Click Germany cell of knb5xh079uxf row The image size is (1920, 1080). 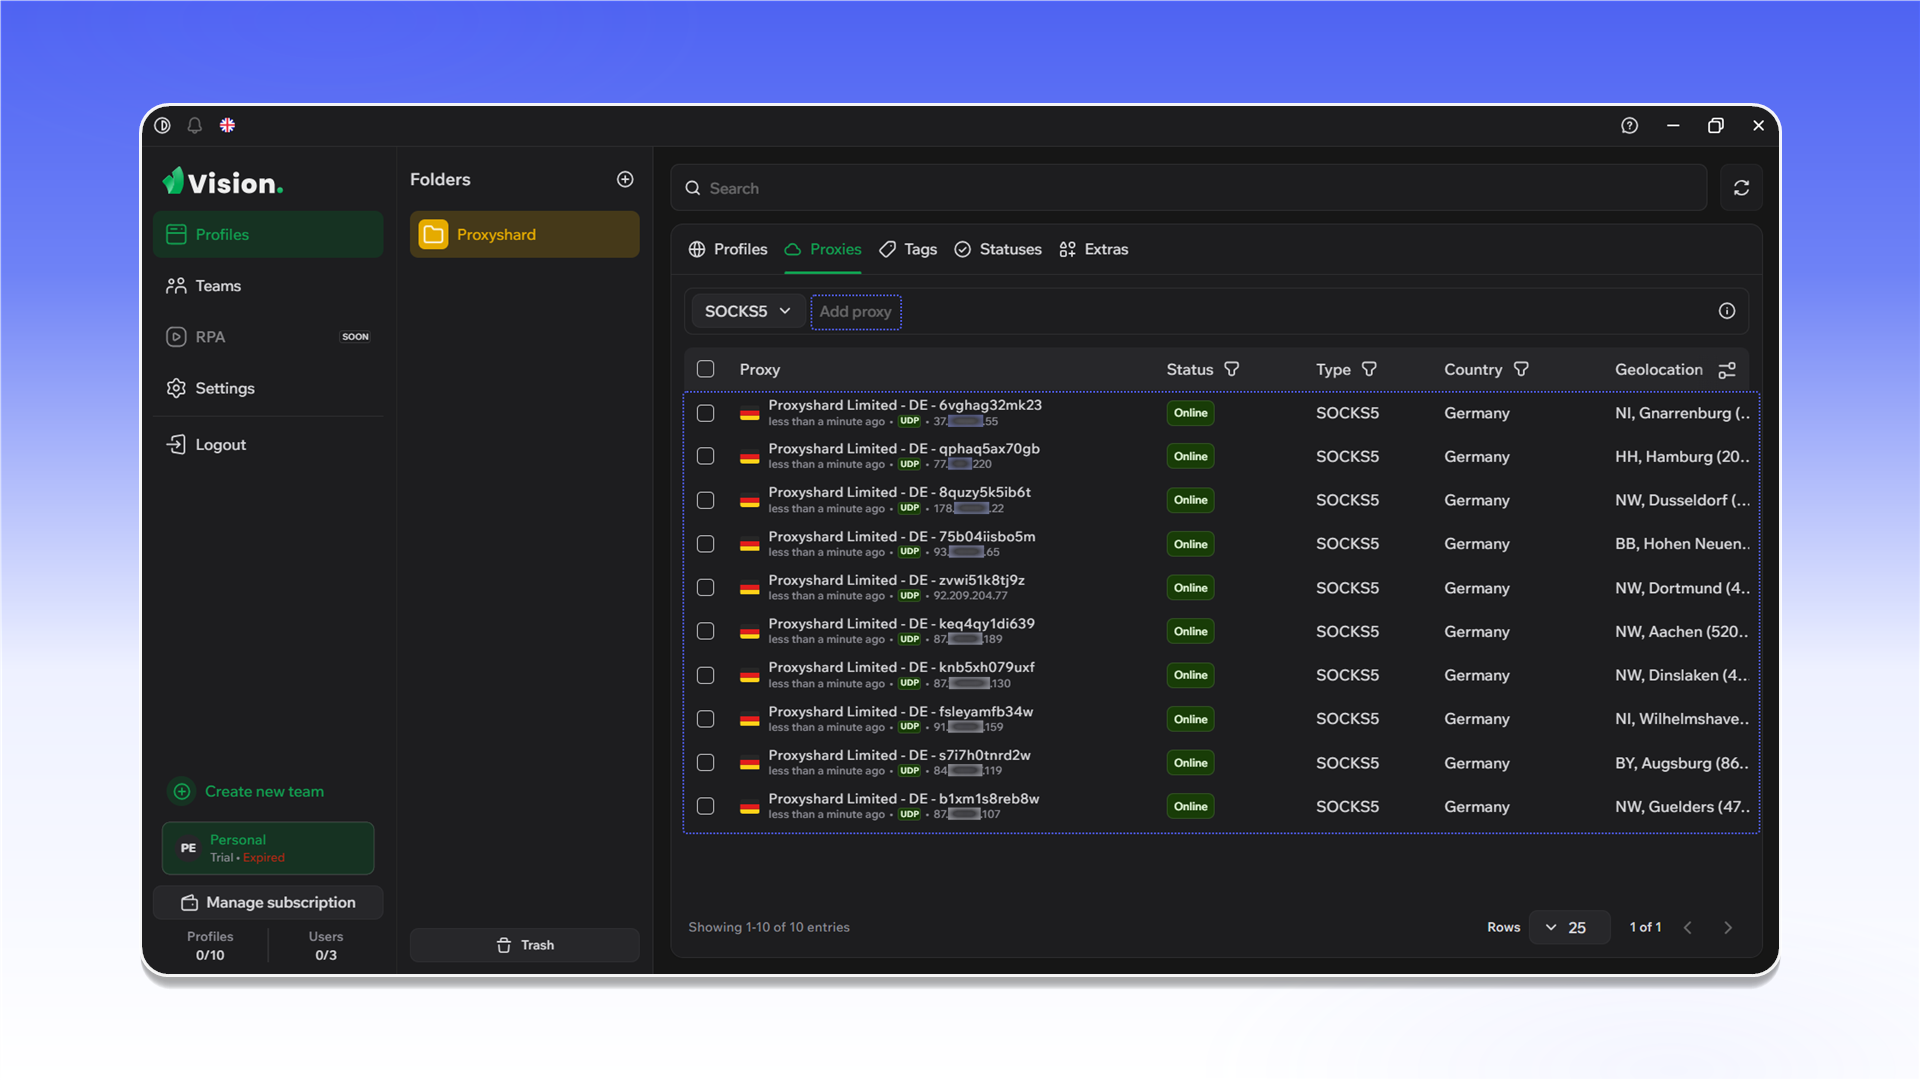tap(1476, 675)
